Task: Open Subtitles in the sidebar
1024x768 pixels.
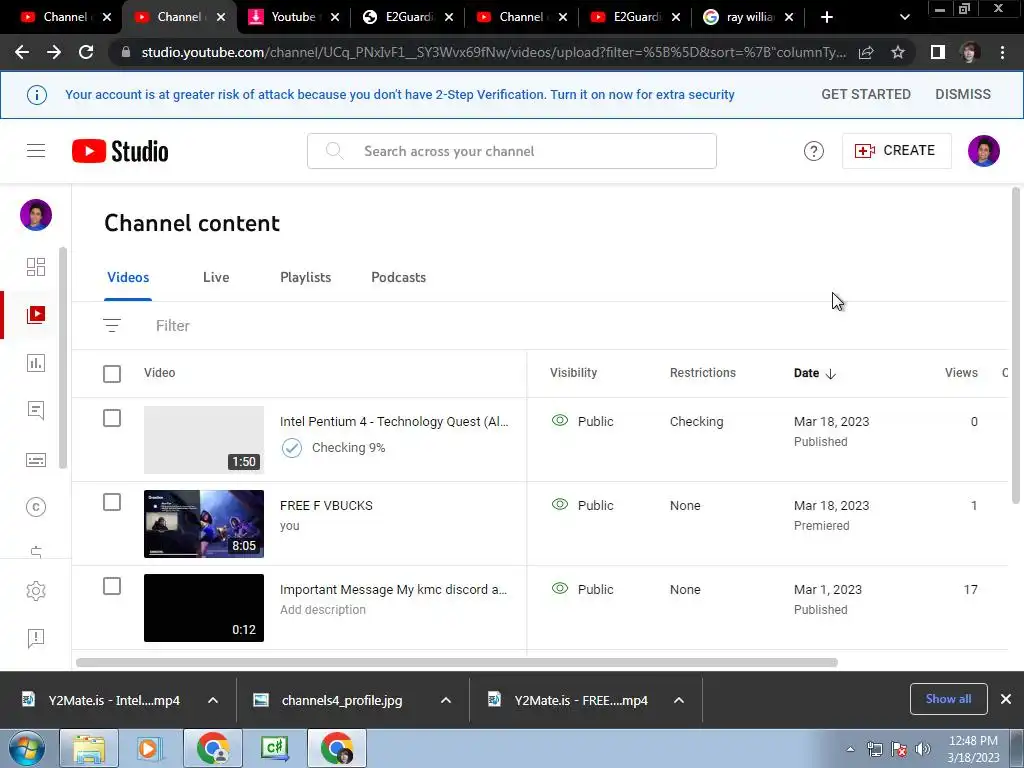Action: point(36,460)
